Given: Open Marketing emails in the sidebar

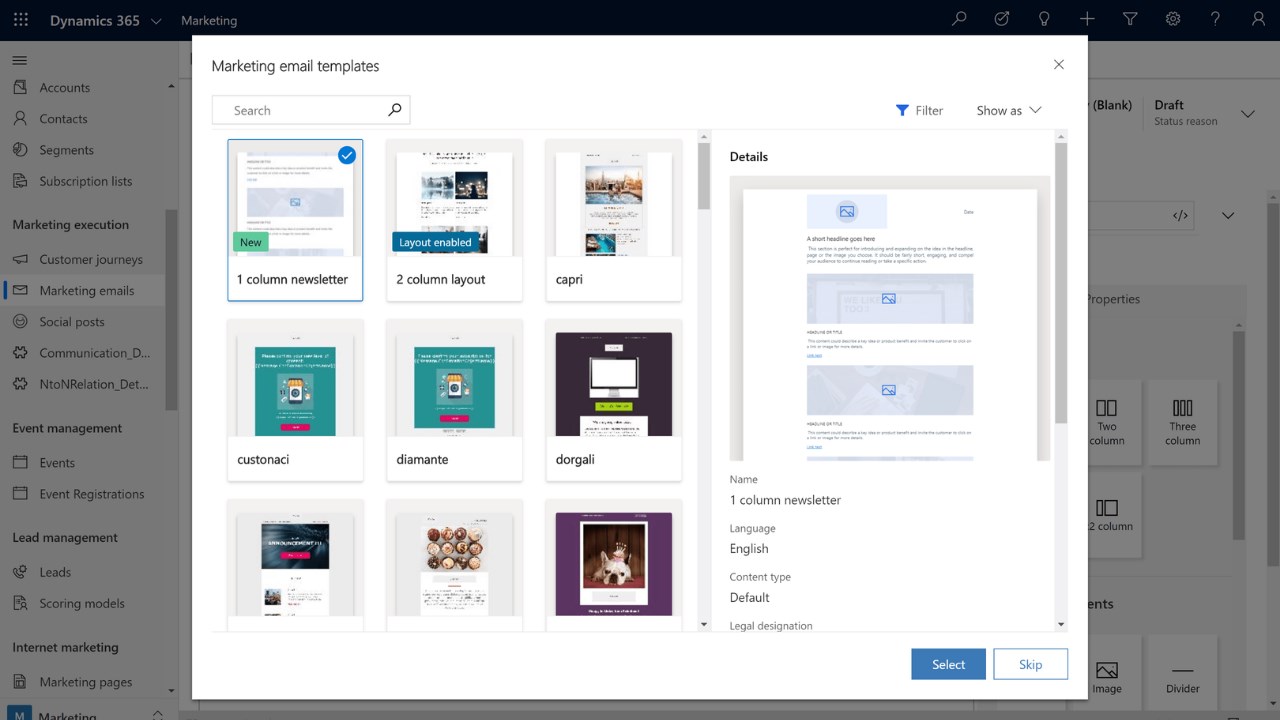Looking at the screenshot, I should pos(86,290).
